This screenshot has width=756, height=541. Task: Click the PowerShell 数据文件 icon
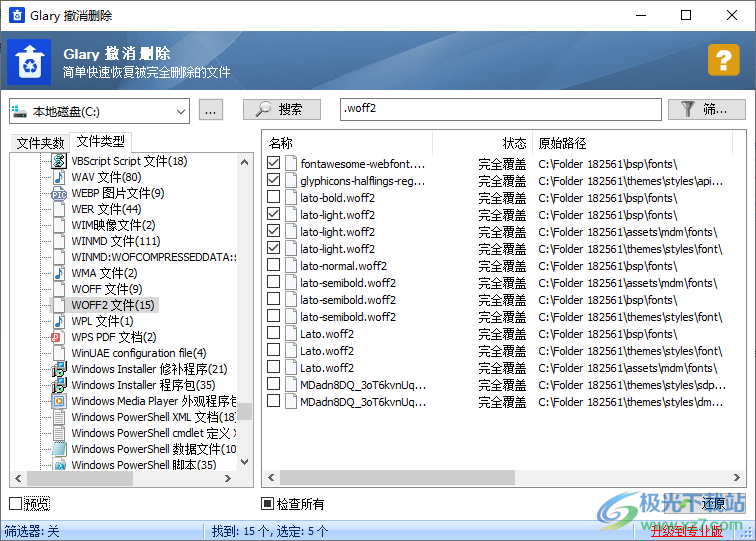coord(59,448)
